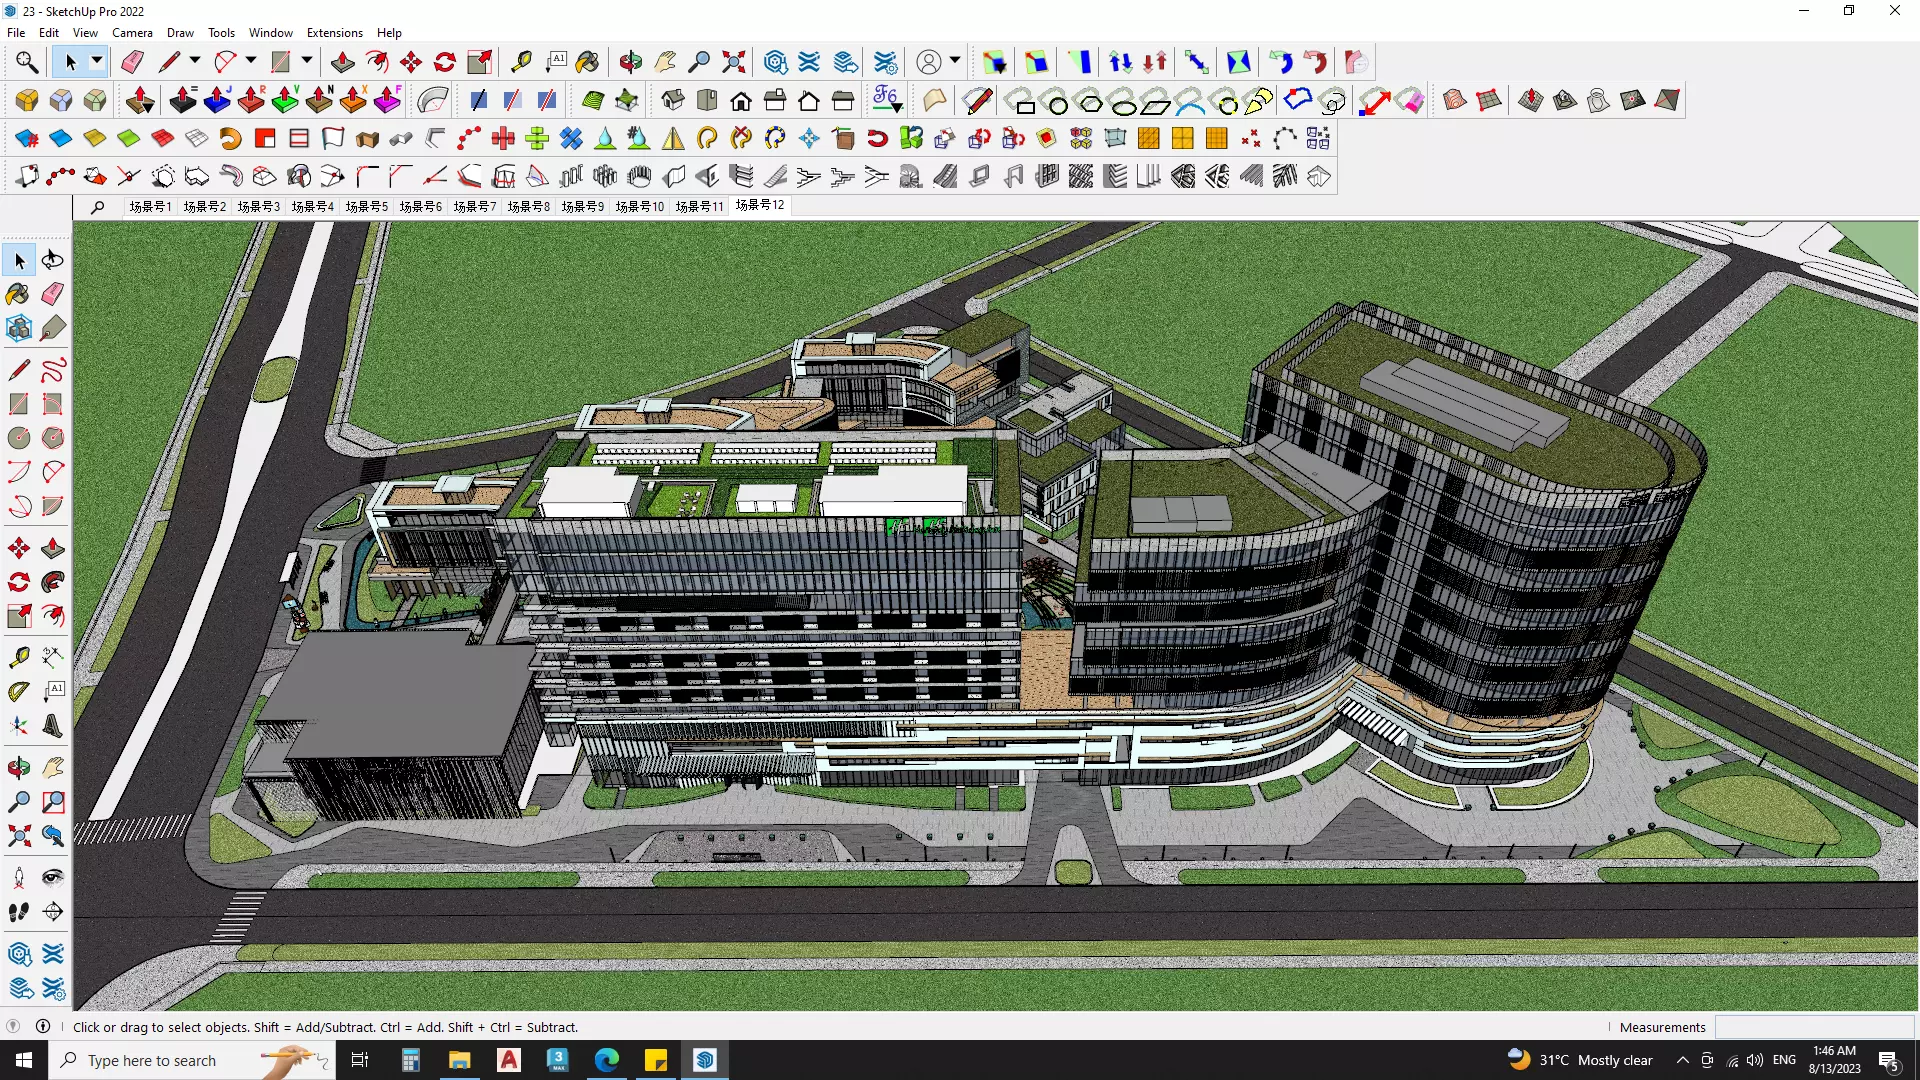Open 3D Warehouse from the top toolbar
The width and height of the screenshot is (1920, 1080).
(x=775, y=62)
